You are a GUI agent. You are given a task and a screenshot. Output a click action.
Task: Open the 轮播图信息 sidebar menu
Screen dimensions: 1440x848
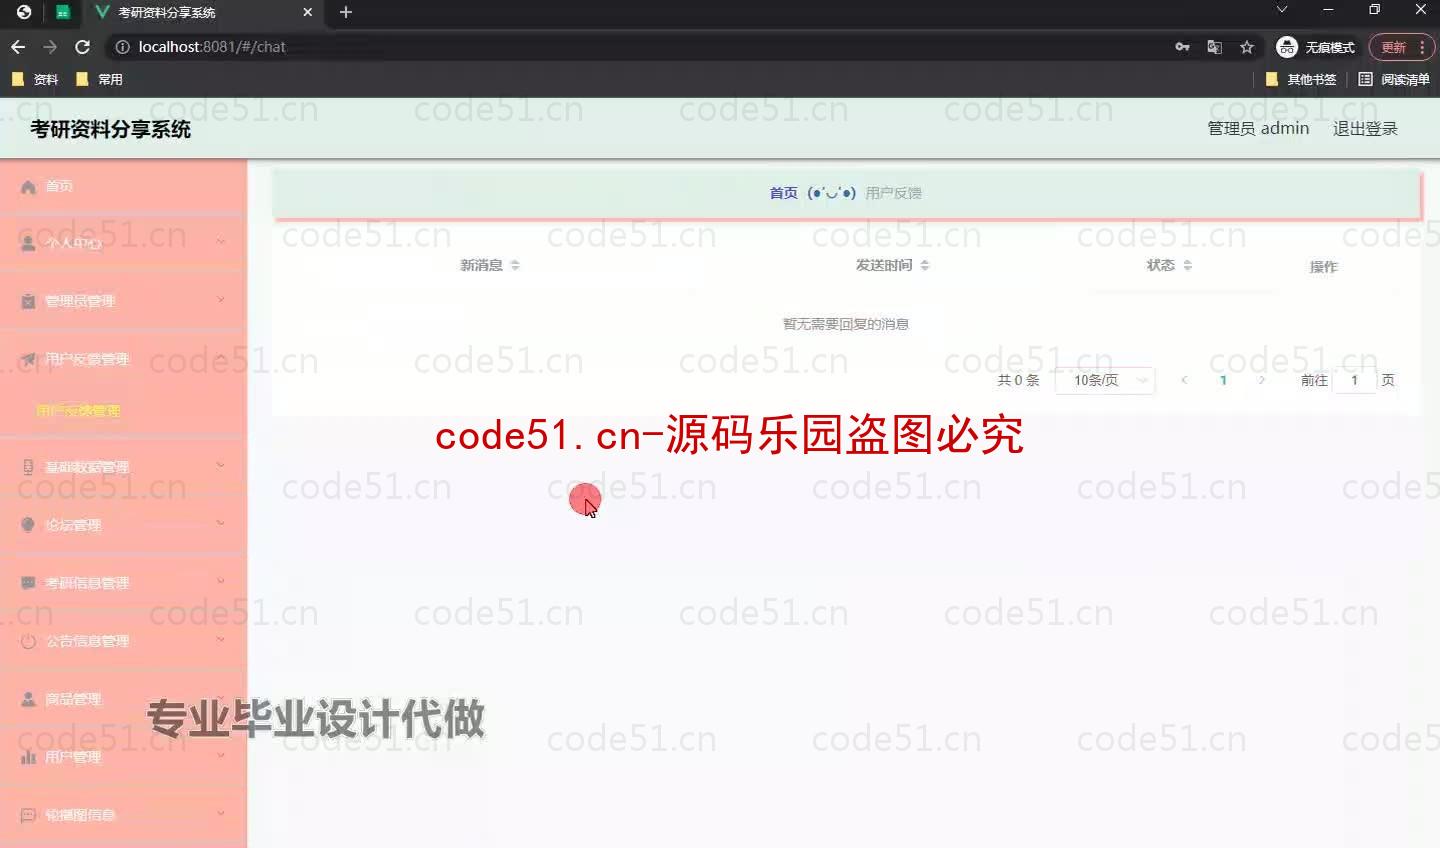(x=123, y=815)
